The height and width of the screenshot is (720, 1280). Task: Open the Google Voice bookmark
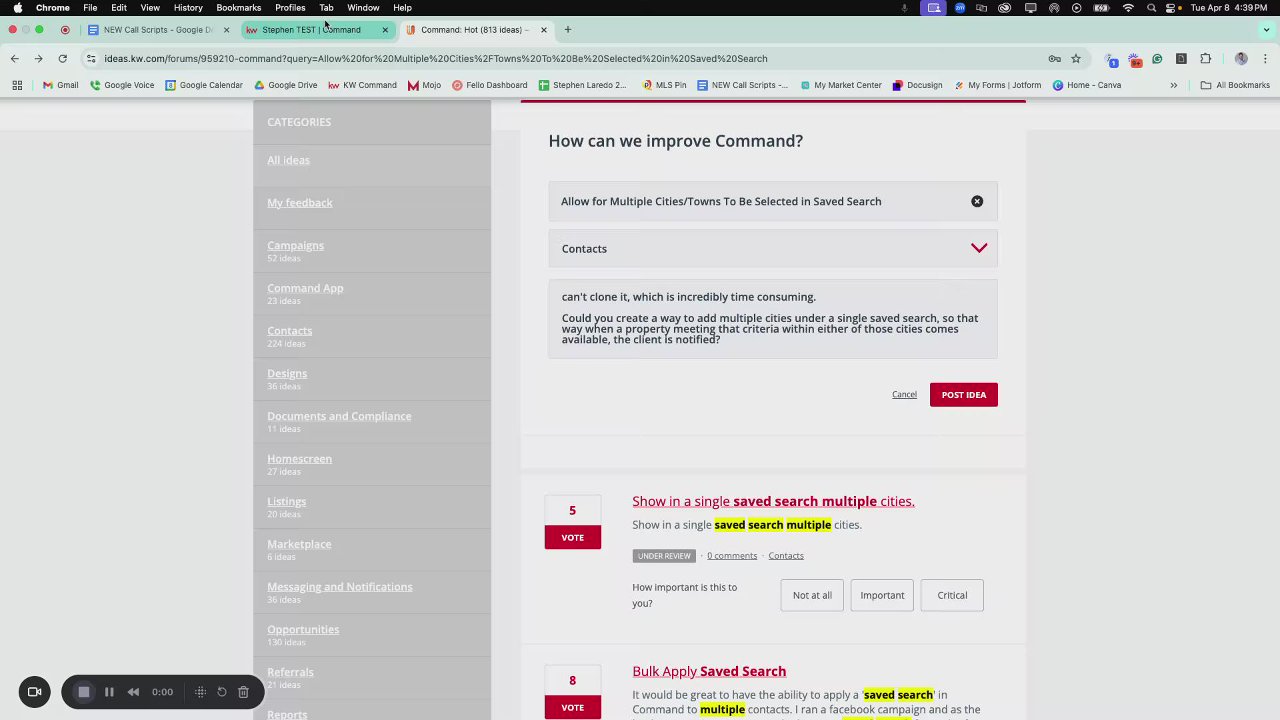click(x=122, y=85)
